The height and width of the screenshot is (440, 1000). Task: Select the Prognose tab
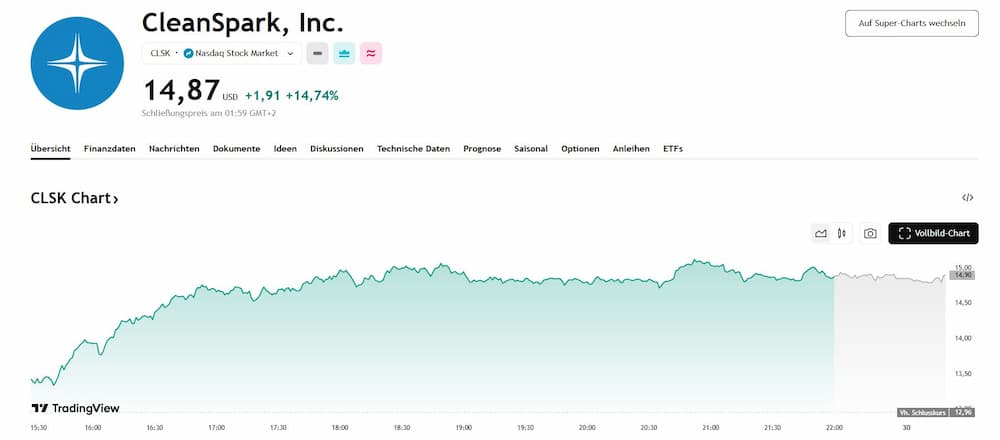[482, 149]
